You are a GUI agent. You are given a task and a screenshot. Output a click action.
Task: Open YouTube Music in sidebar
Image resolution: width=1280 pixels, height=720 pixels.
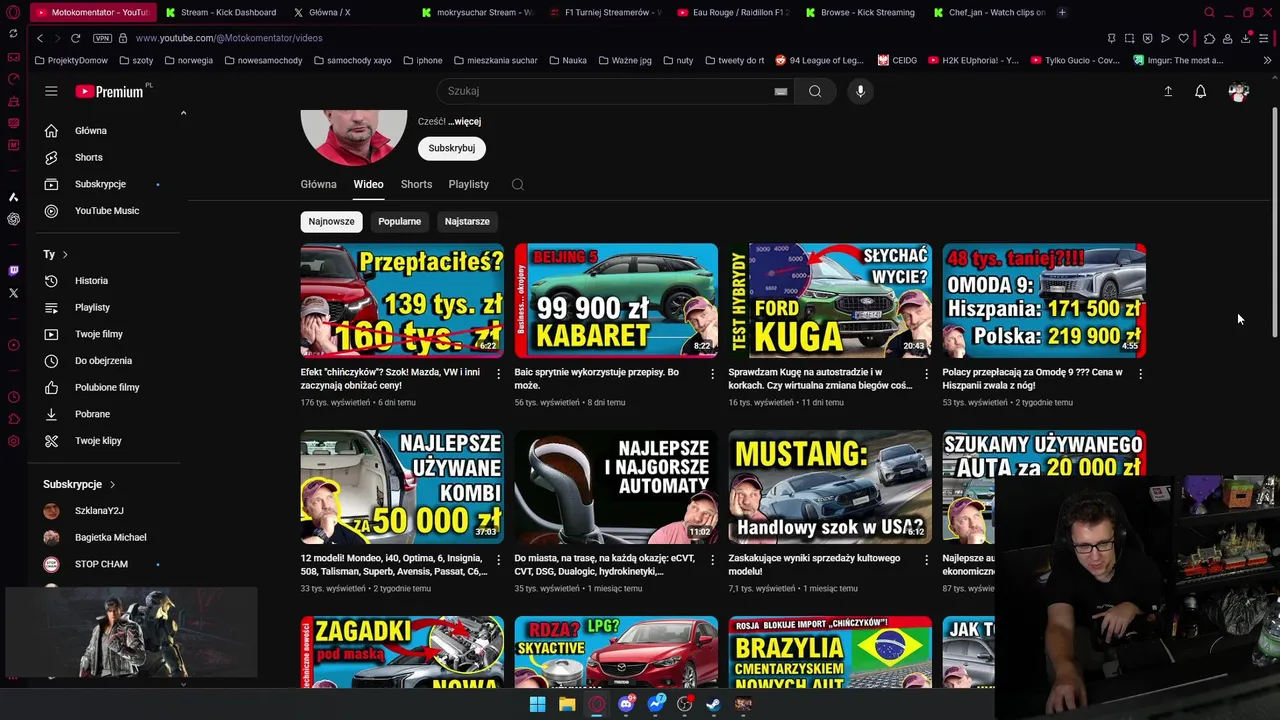106,211
